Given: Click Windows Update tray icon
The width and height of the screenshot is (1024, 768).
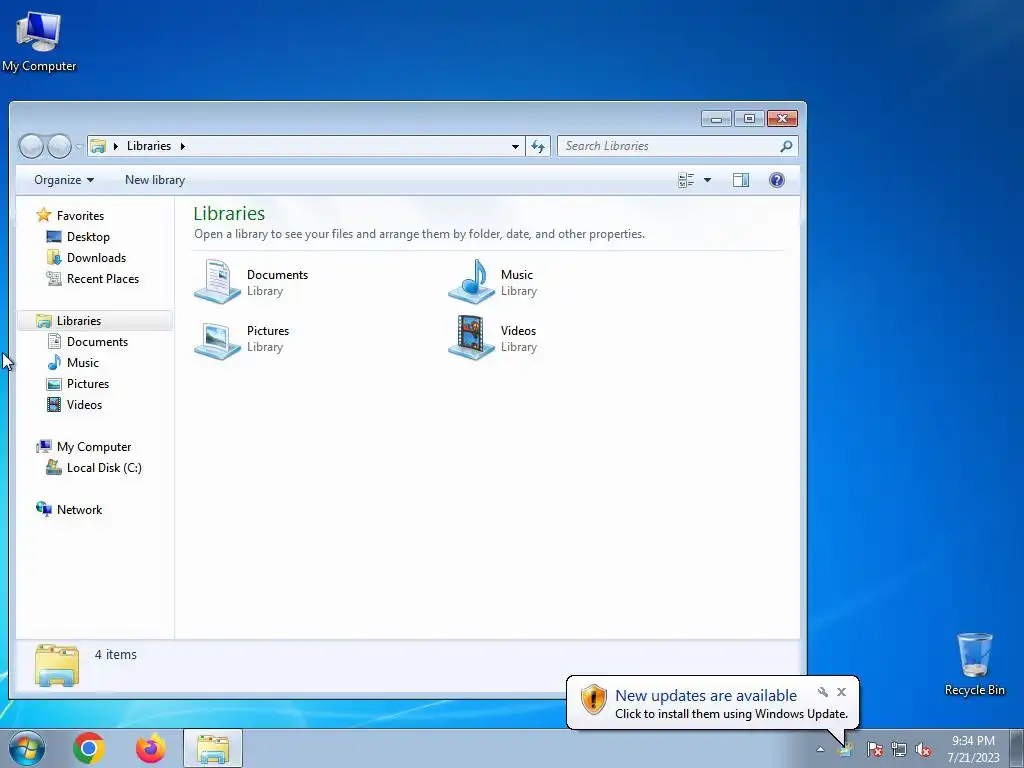Looking at the screenshot, I should click(846, 749).
